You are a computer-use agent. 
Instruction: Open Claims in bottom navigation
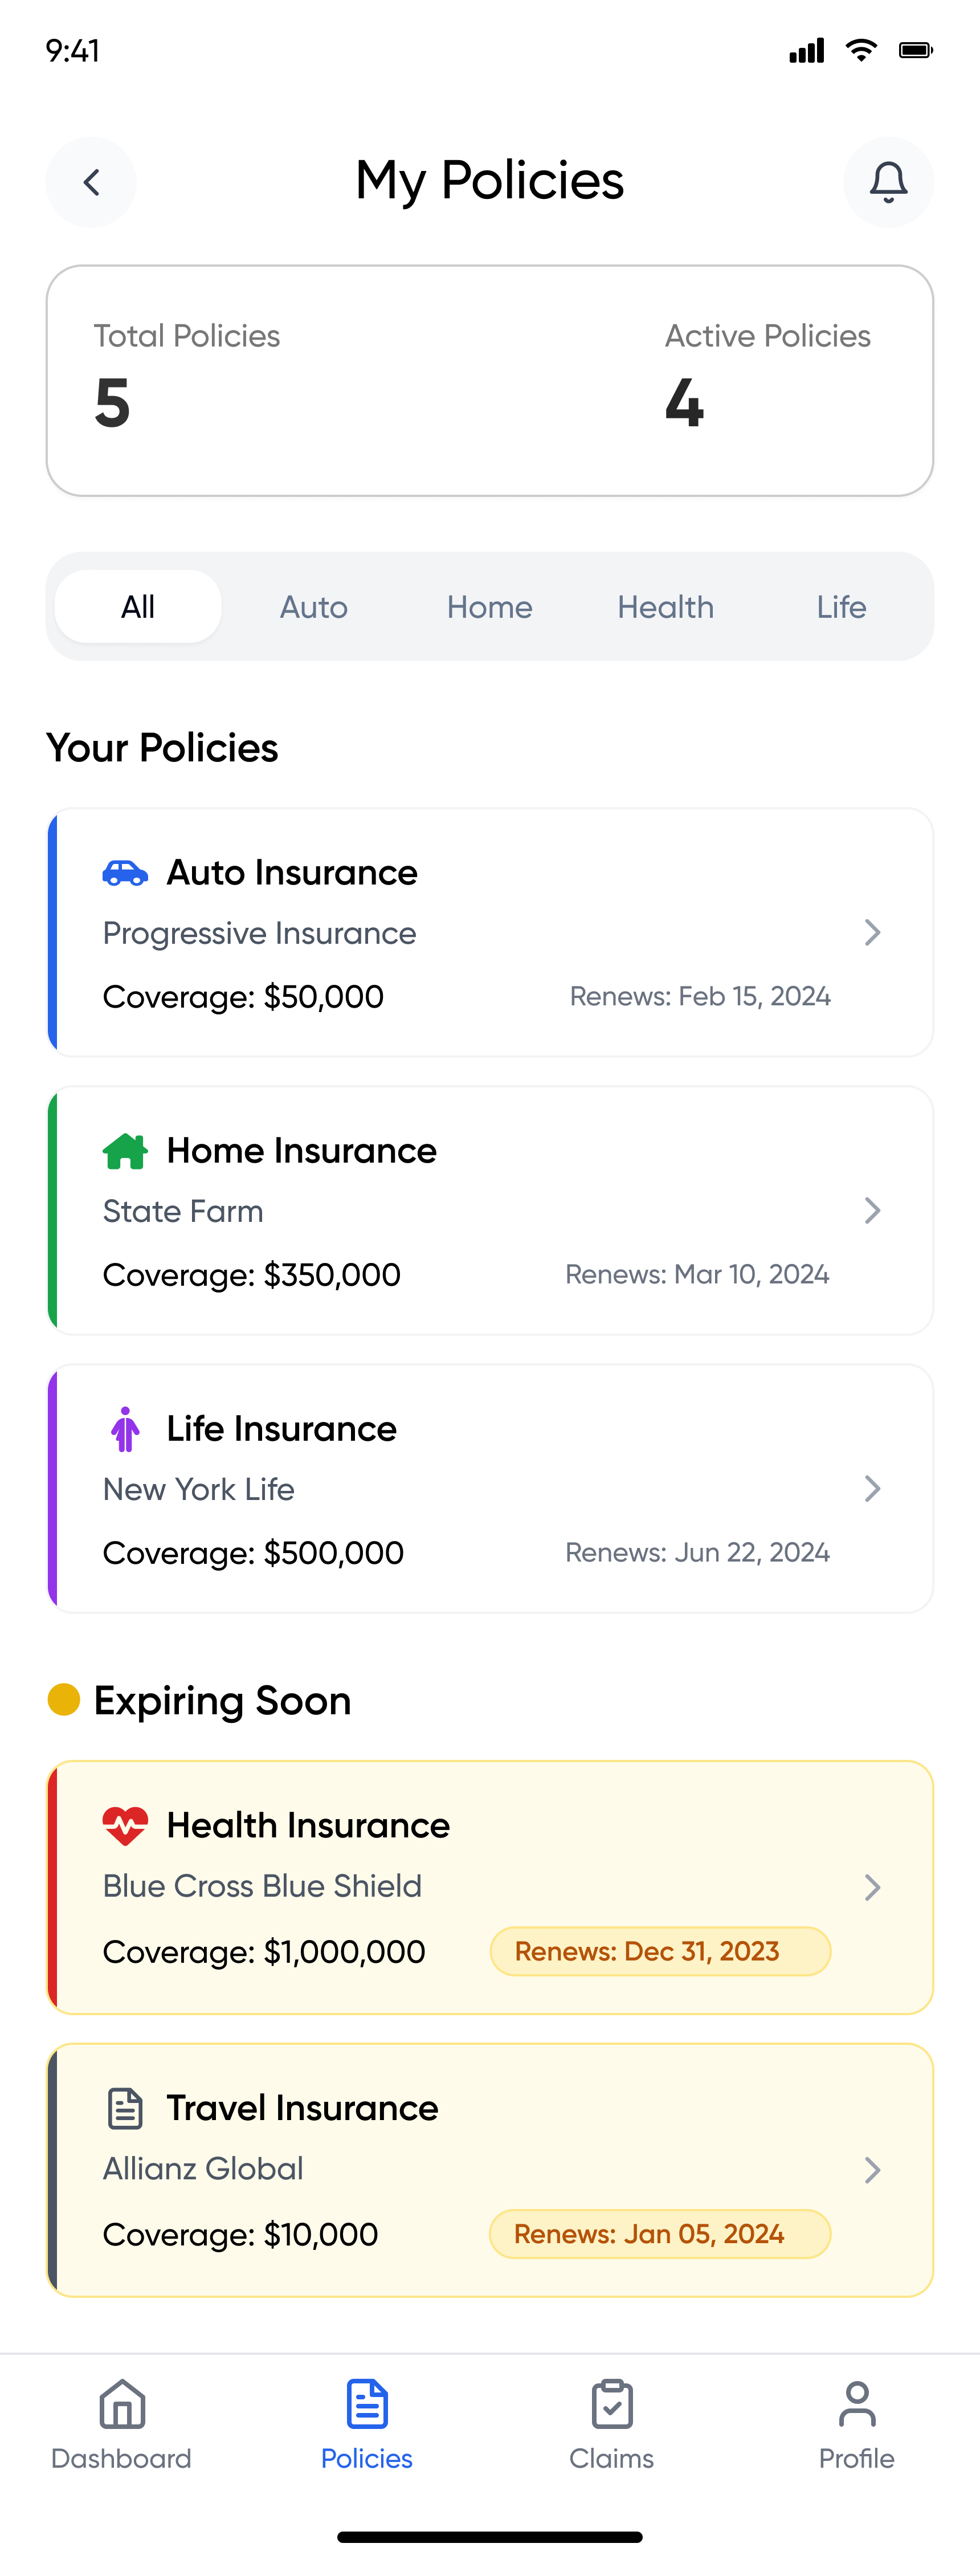612,2424
